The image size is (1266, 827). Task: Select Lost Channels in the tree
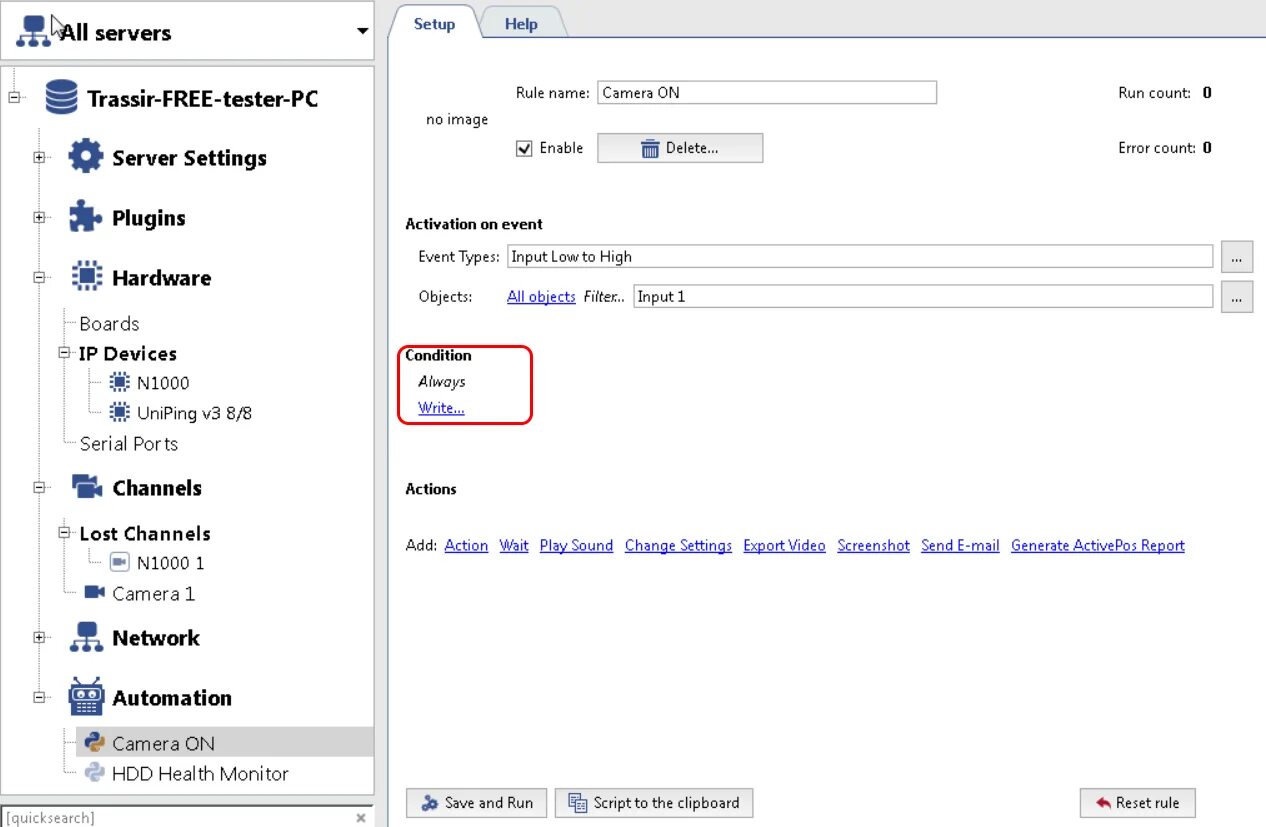[x=145, y=533]
